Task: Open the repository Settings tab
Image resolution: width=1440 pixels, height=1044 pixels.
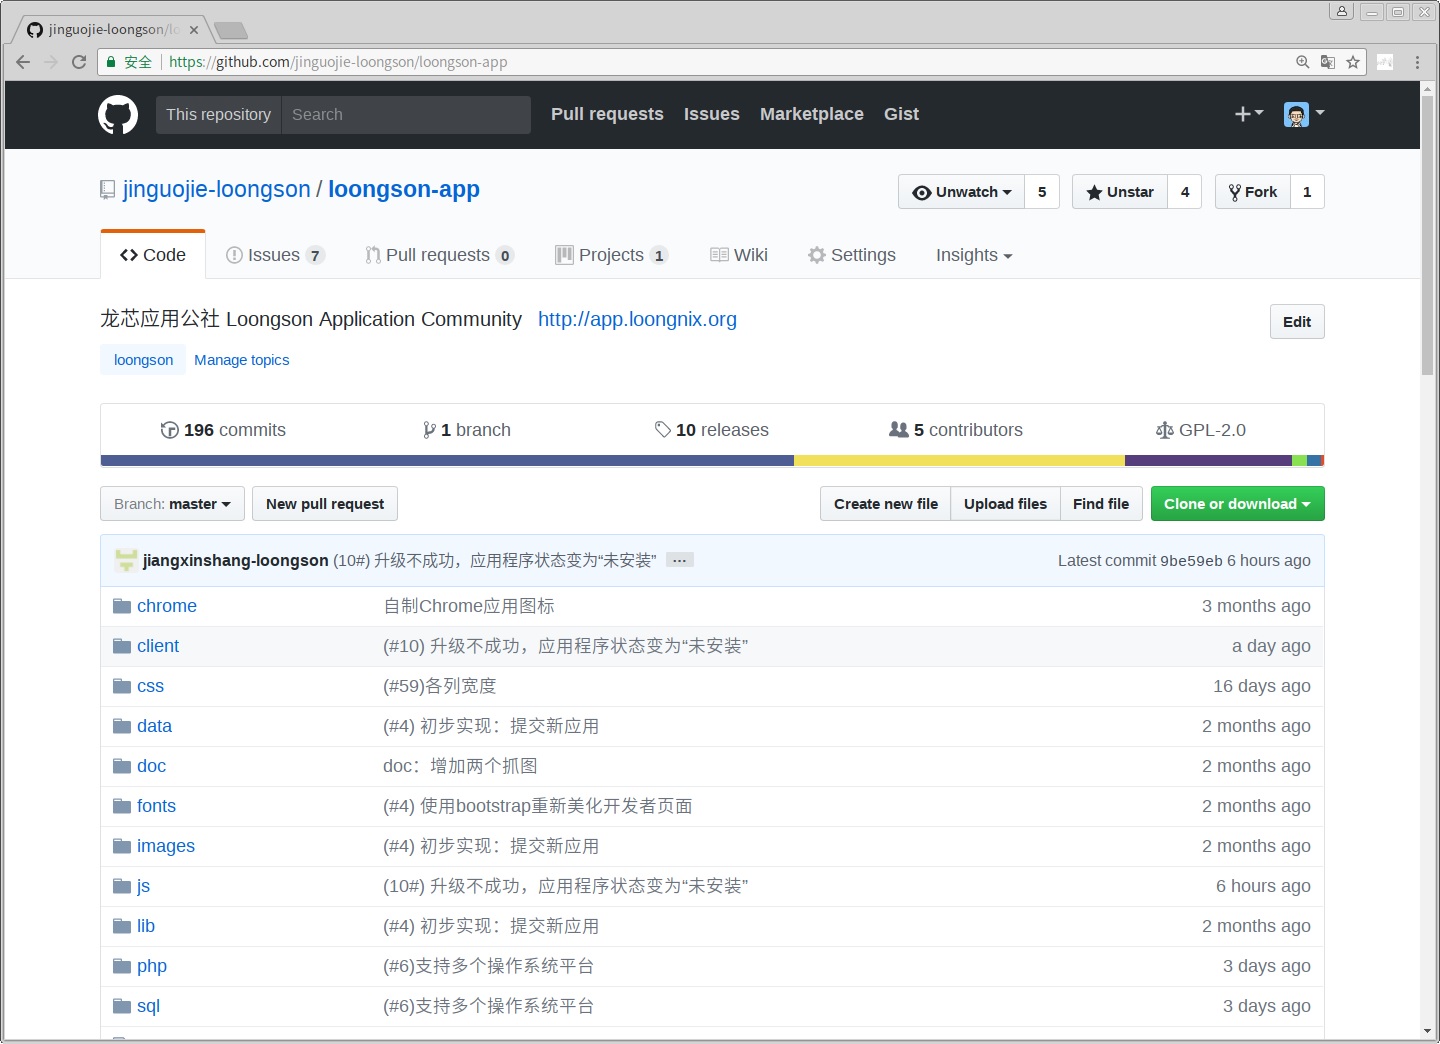Action: click(852, 255)
